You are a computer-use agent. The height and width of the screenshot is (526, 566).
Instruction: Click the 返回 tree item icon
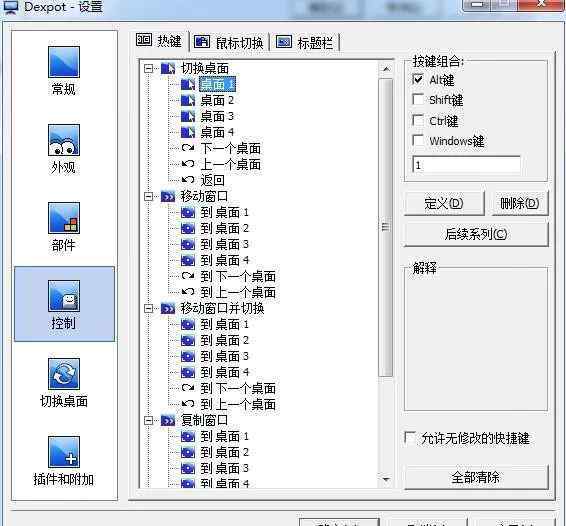pyautogui.click(x=188, y=180)
